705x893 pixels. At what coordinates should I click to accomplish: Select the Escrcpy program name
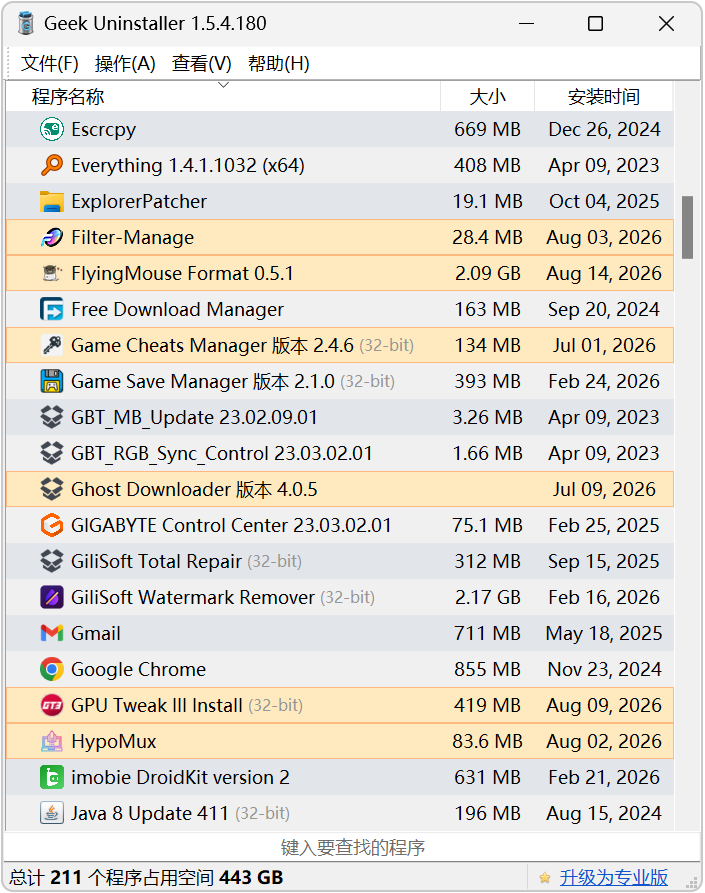[104, 129]
